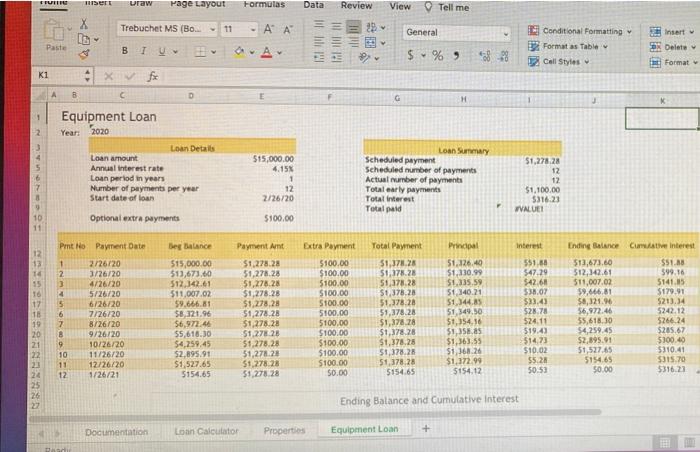Click the Paste clipboard icon
Image resolution: width=700 pixels, height=452 pixels.
tap(54, 30)
